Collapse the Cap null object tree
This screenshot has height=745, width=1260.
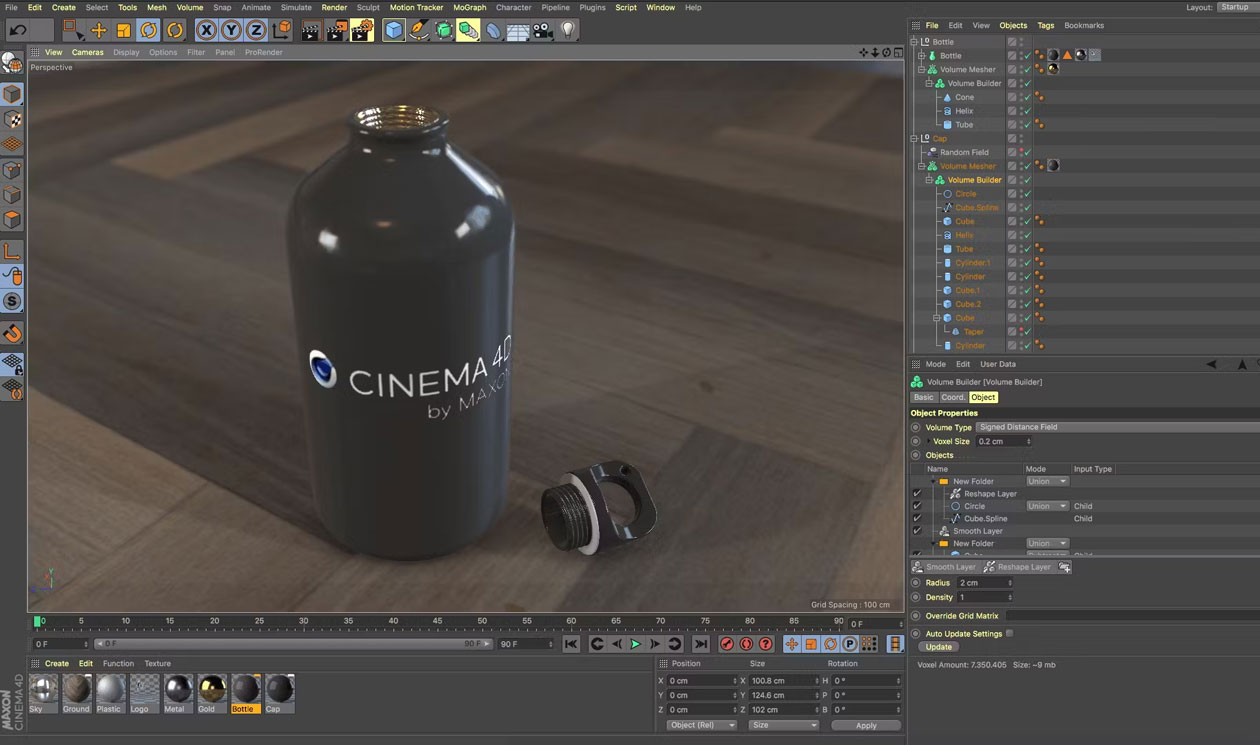tap(913, 138)
